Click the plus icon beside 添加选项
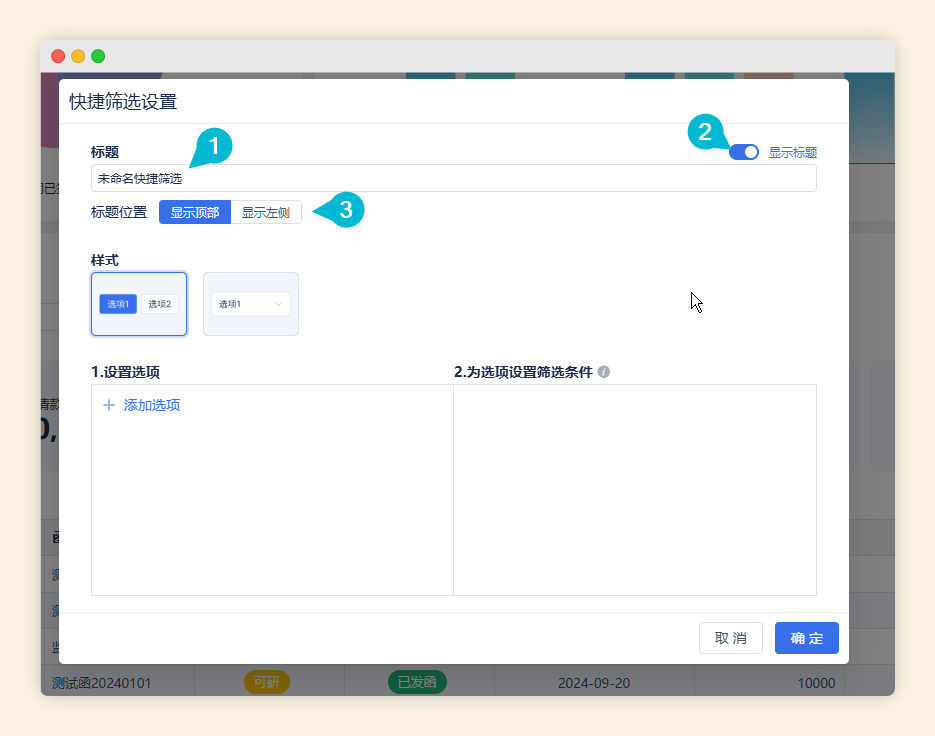Viewport: 935px width, 736px height. (x=109, y=405)
